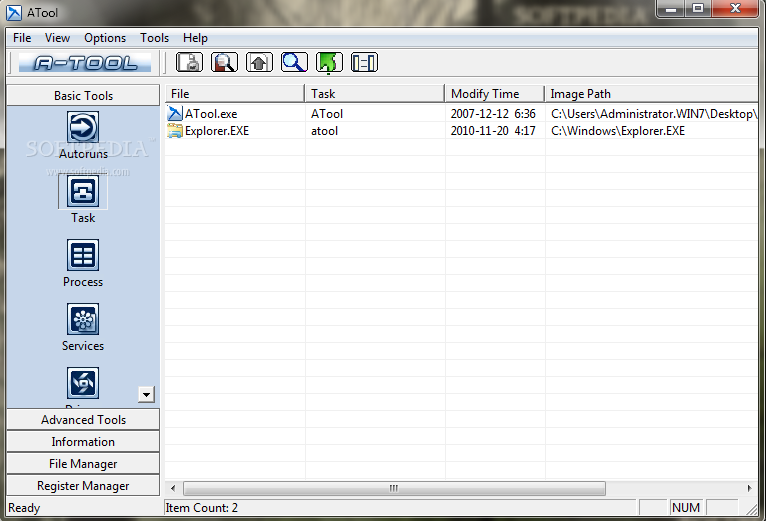
Task: Select the Explorer.EXE row
Action: click(462, 131)
